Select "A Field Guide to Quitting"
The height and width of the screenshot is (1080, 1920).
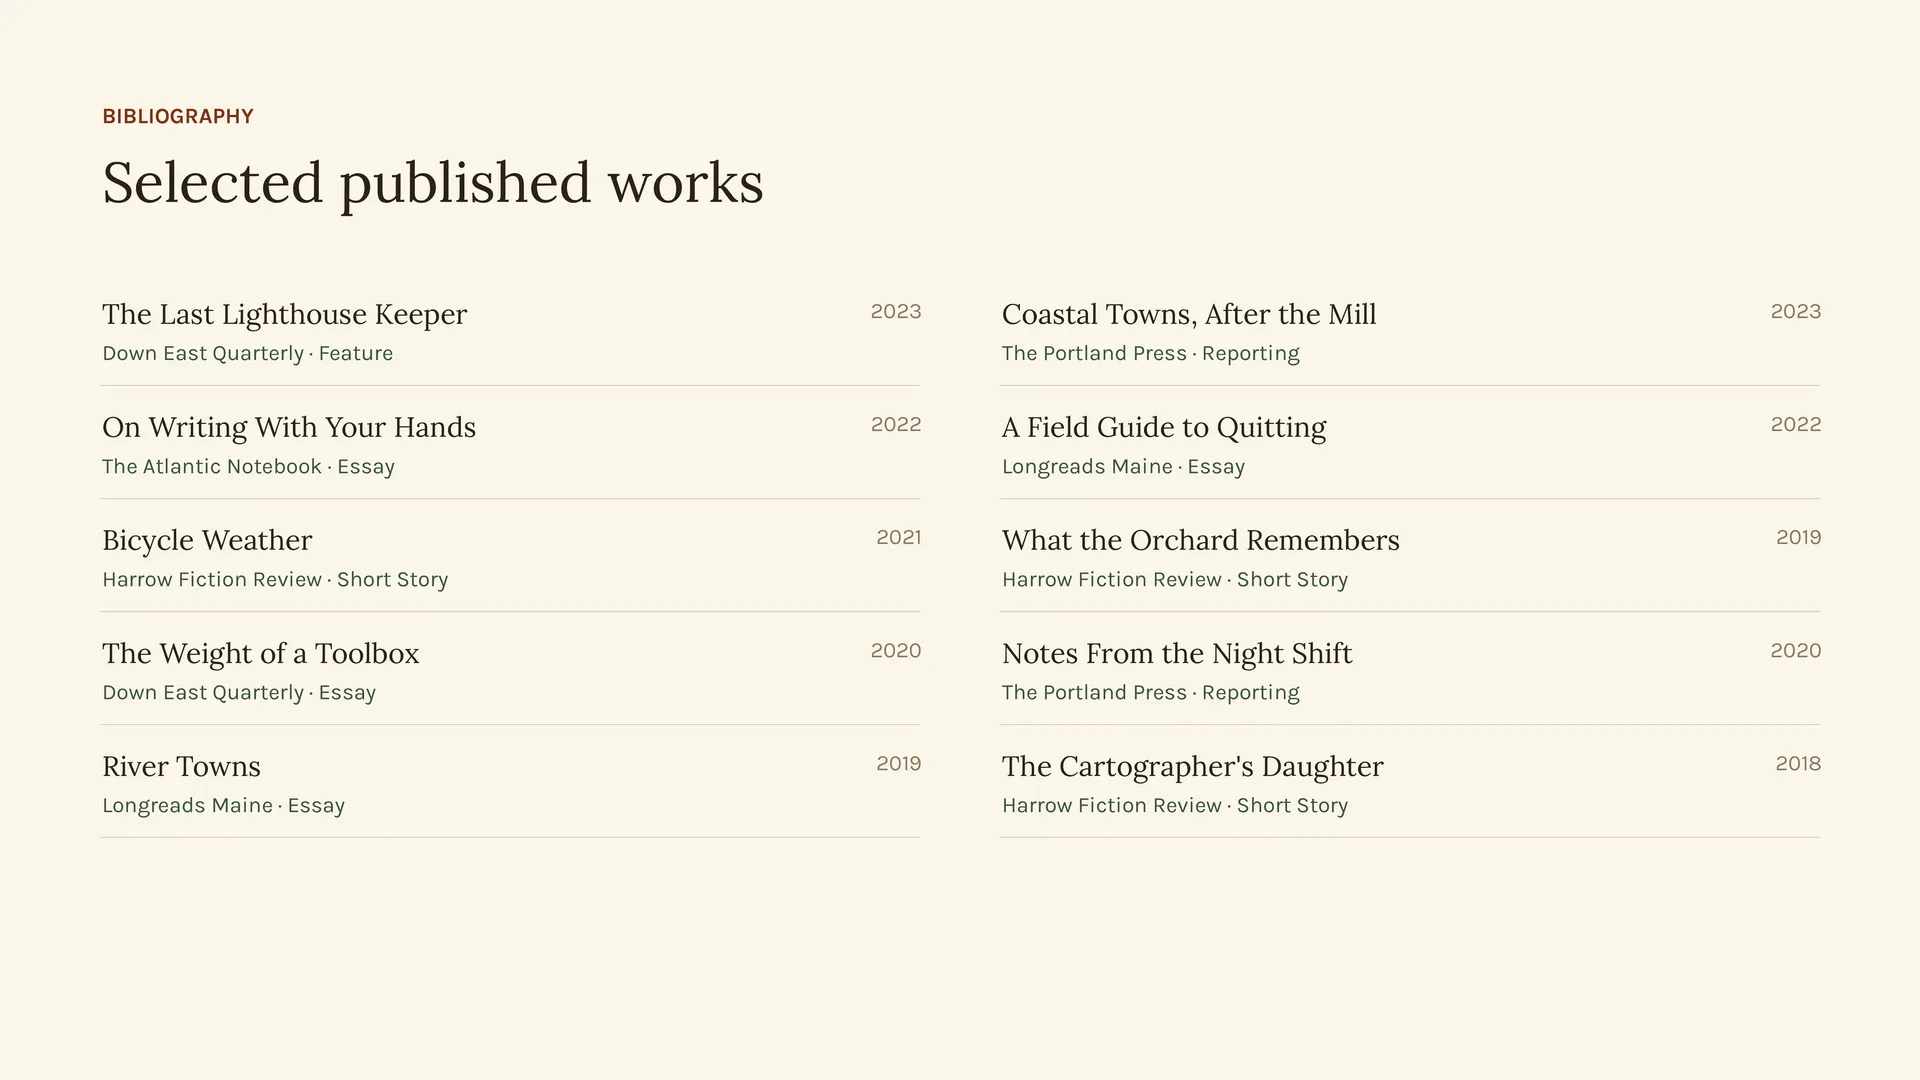[x=1164, y=427]
